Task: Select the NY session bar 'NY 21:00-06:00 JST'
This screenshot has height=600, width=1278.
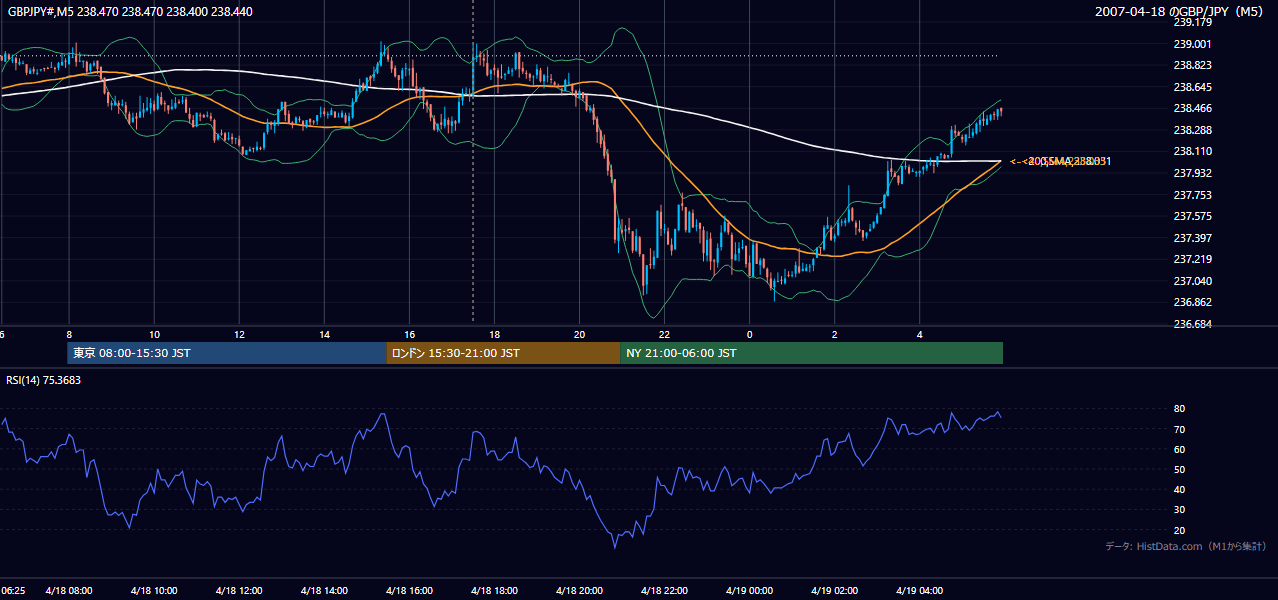Action: click(811, 353)
